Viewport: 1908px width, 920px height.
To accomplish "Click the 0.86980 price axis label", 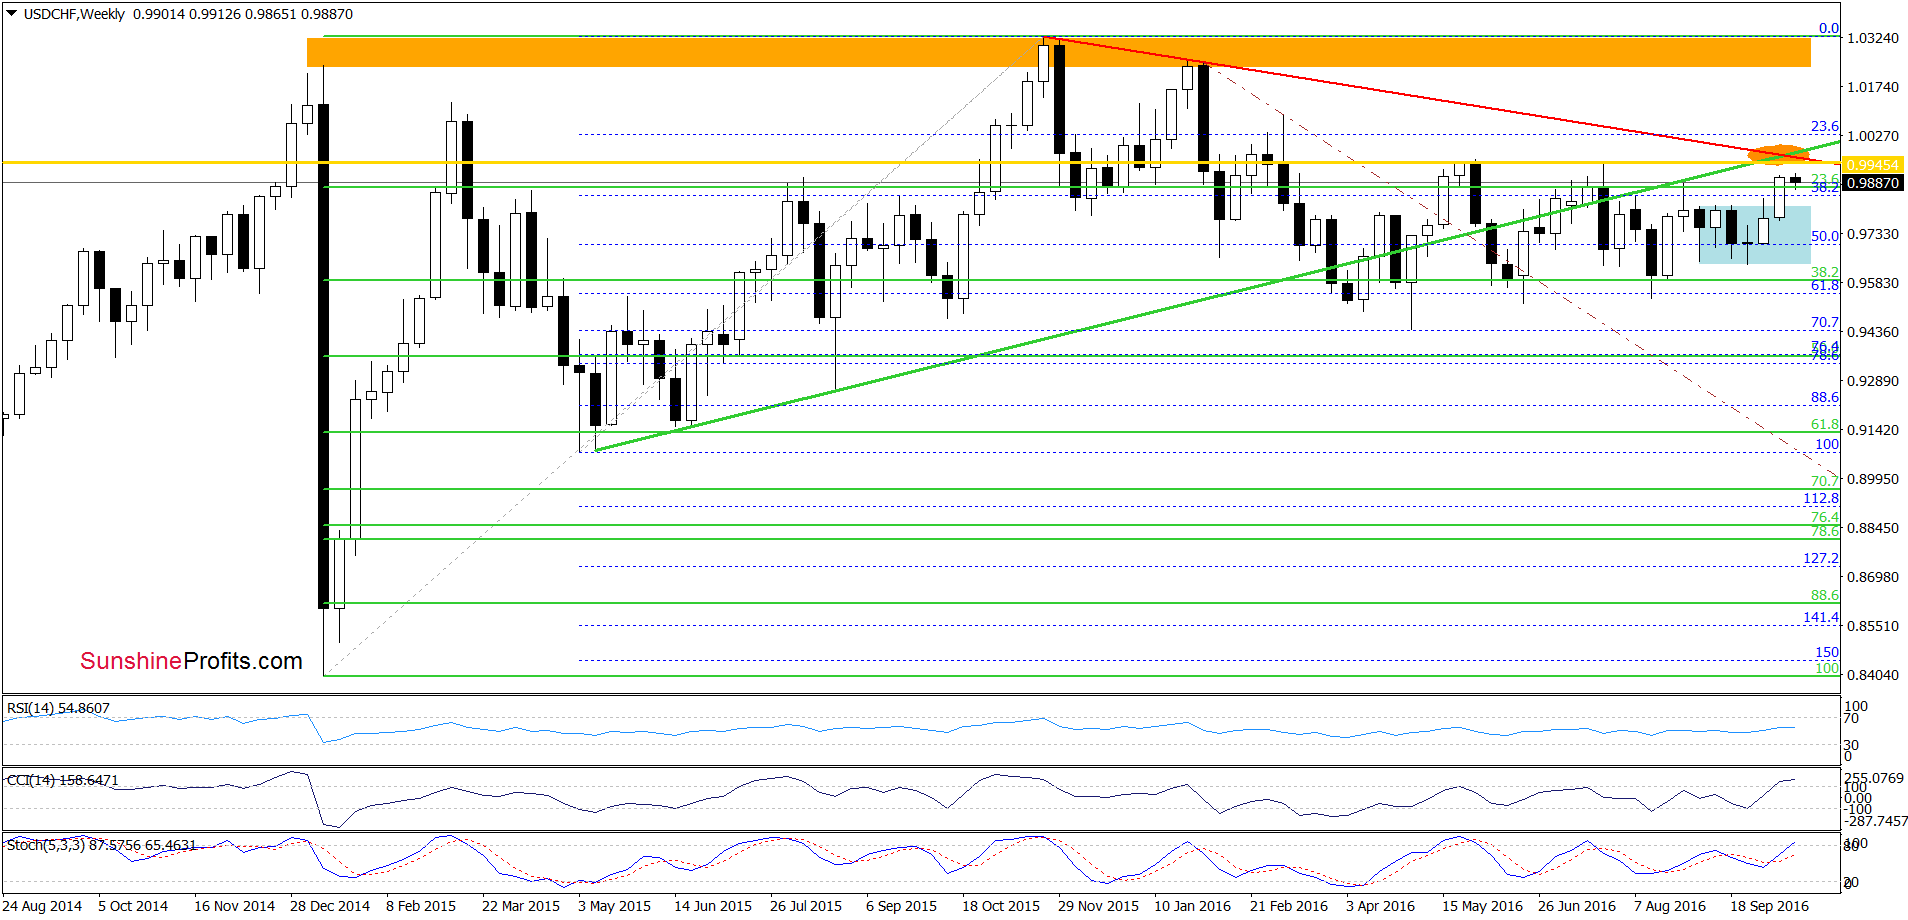I will (x=1873, y=577).
